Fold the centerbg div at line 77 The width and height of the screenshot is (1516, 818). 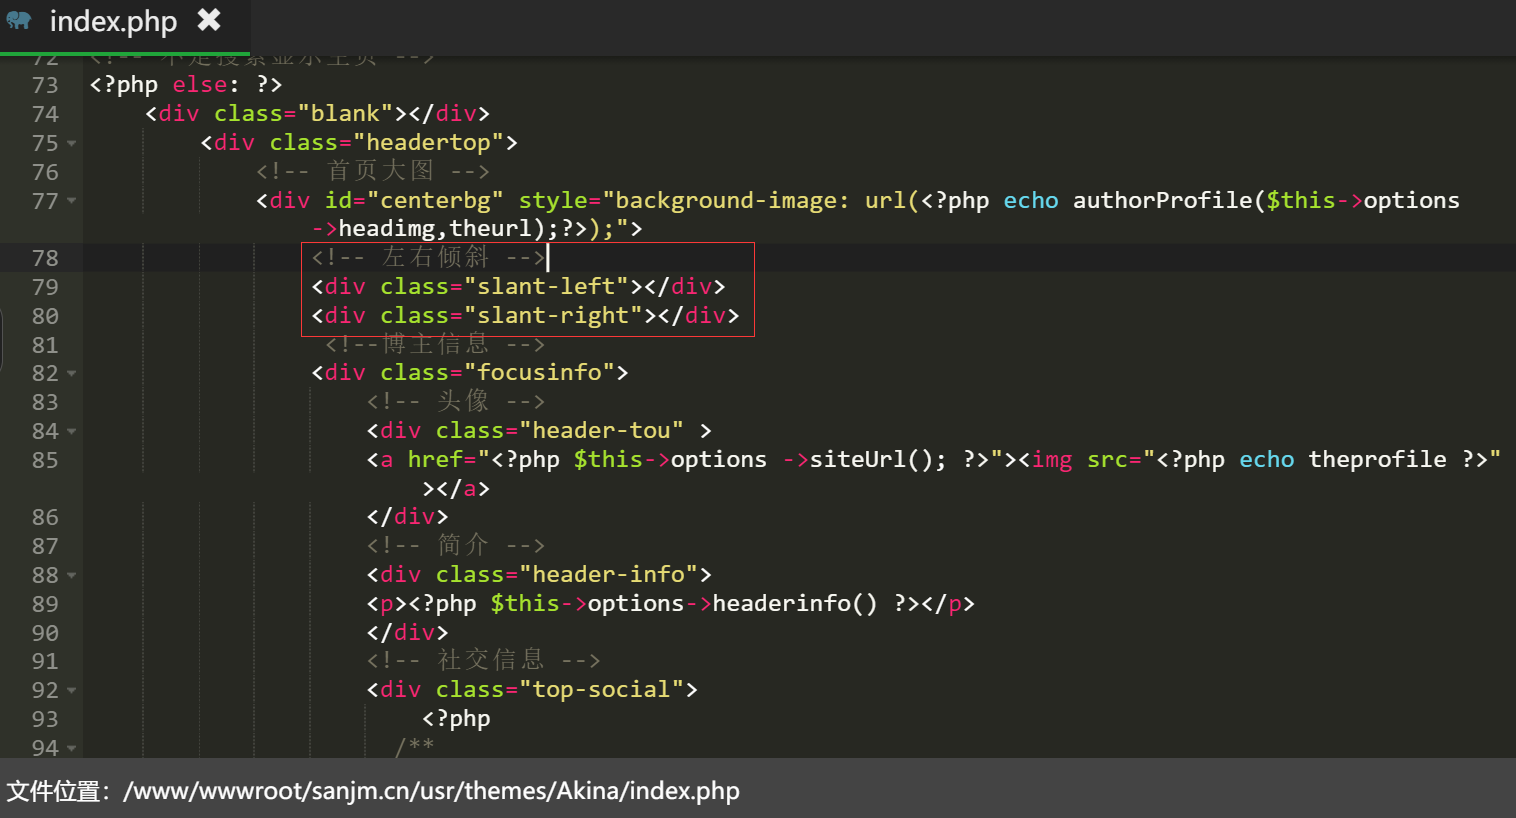click(72, 201)
